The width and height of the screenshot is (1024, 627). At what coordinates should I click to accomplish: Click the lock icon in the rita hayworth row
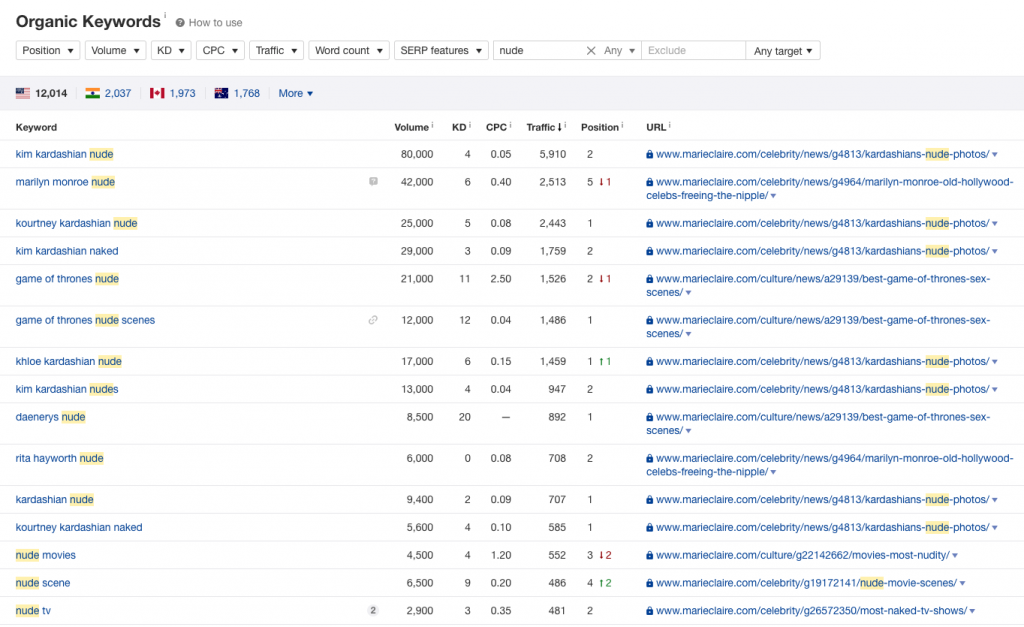click(649, 458)
